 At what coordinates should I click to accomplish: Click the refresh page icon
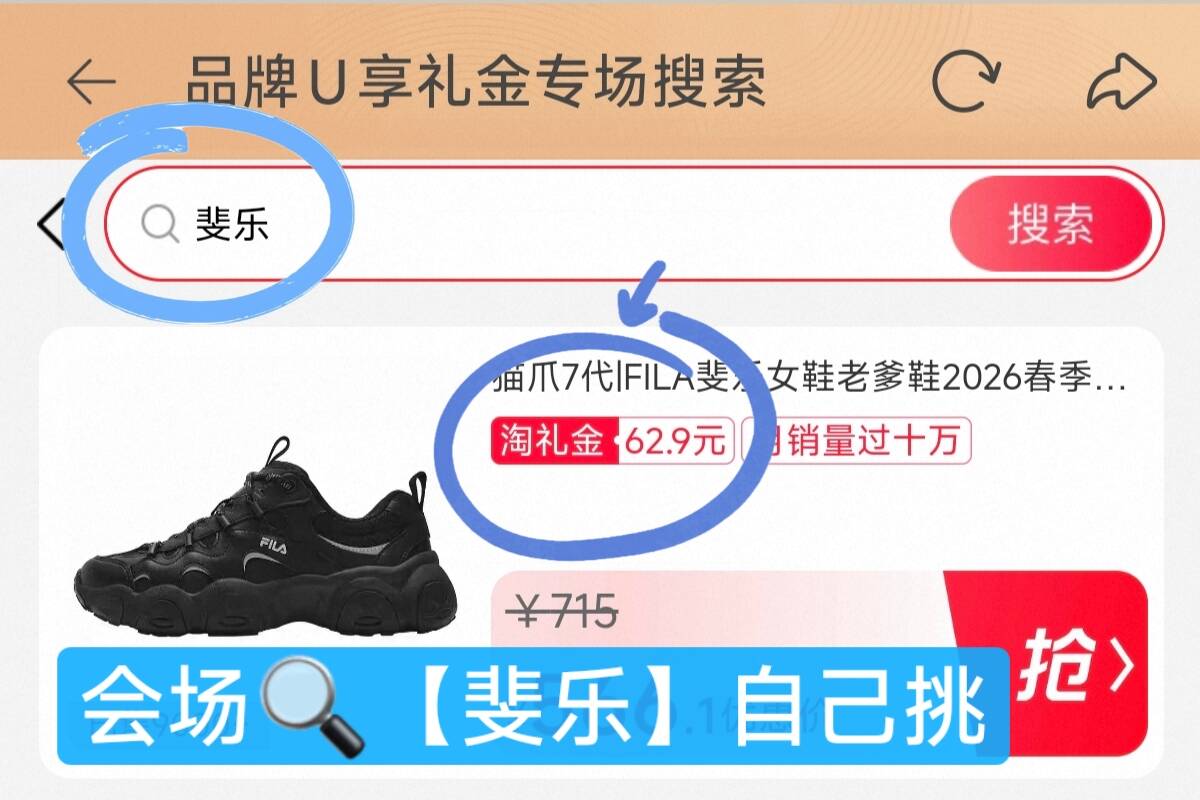(x=965, y=82)
